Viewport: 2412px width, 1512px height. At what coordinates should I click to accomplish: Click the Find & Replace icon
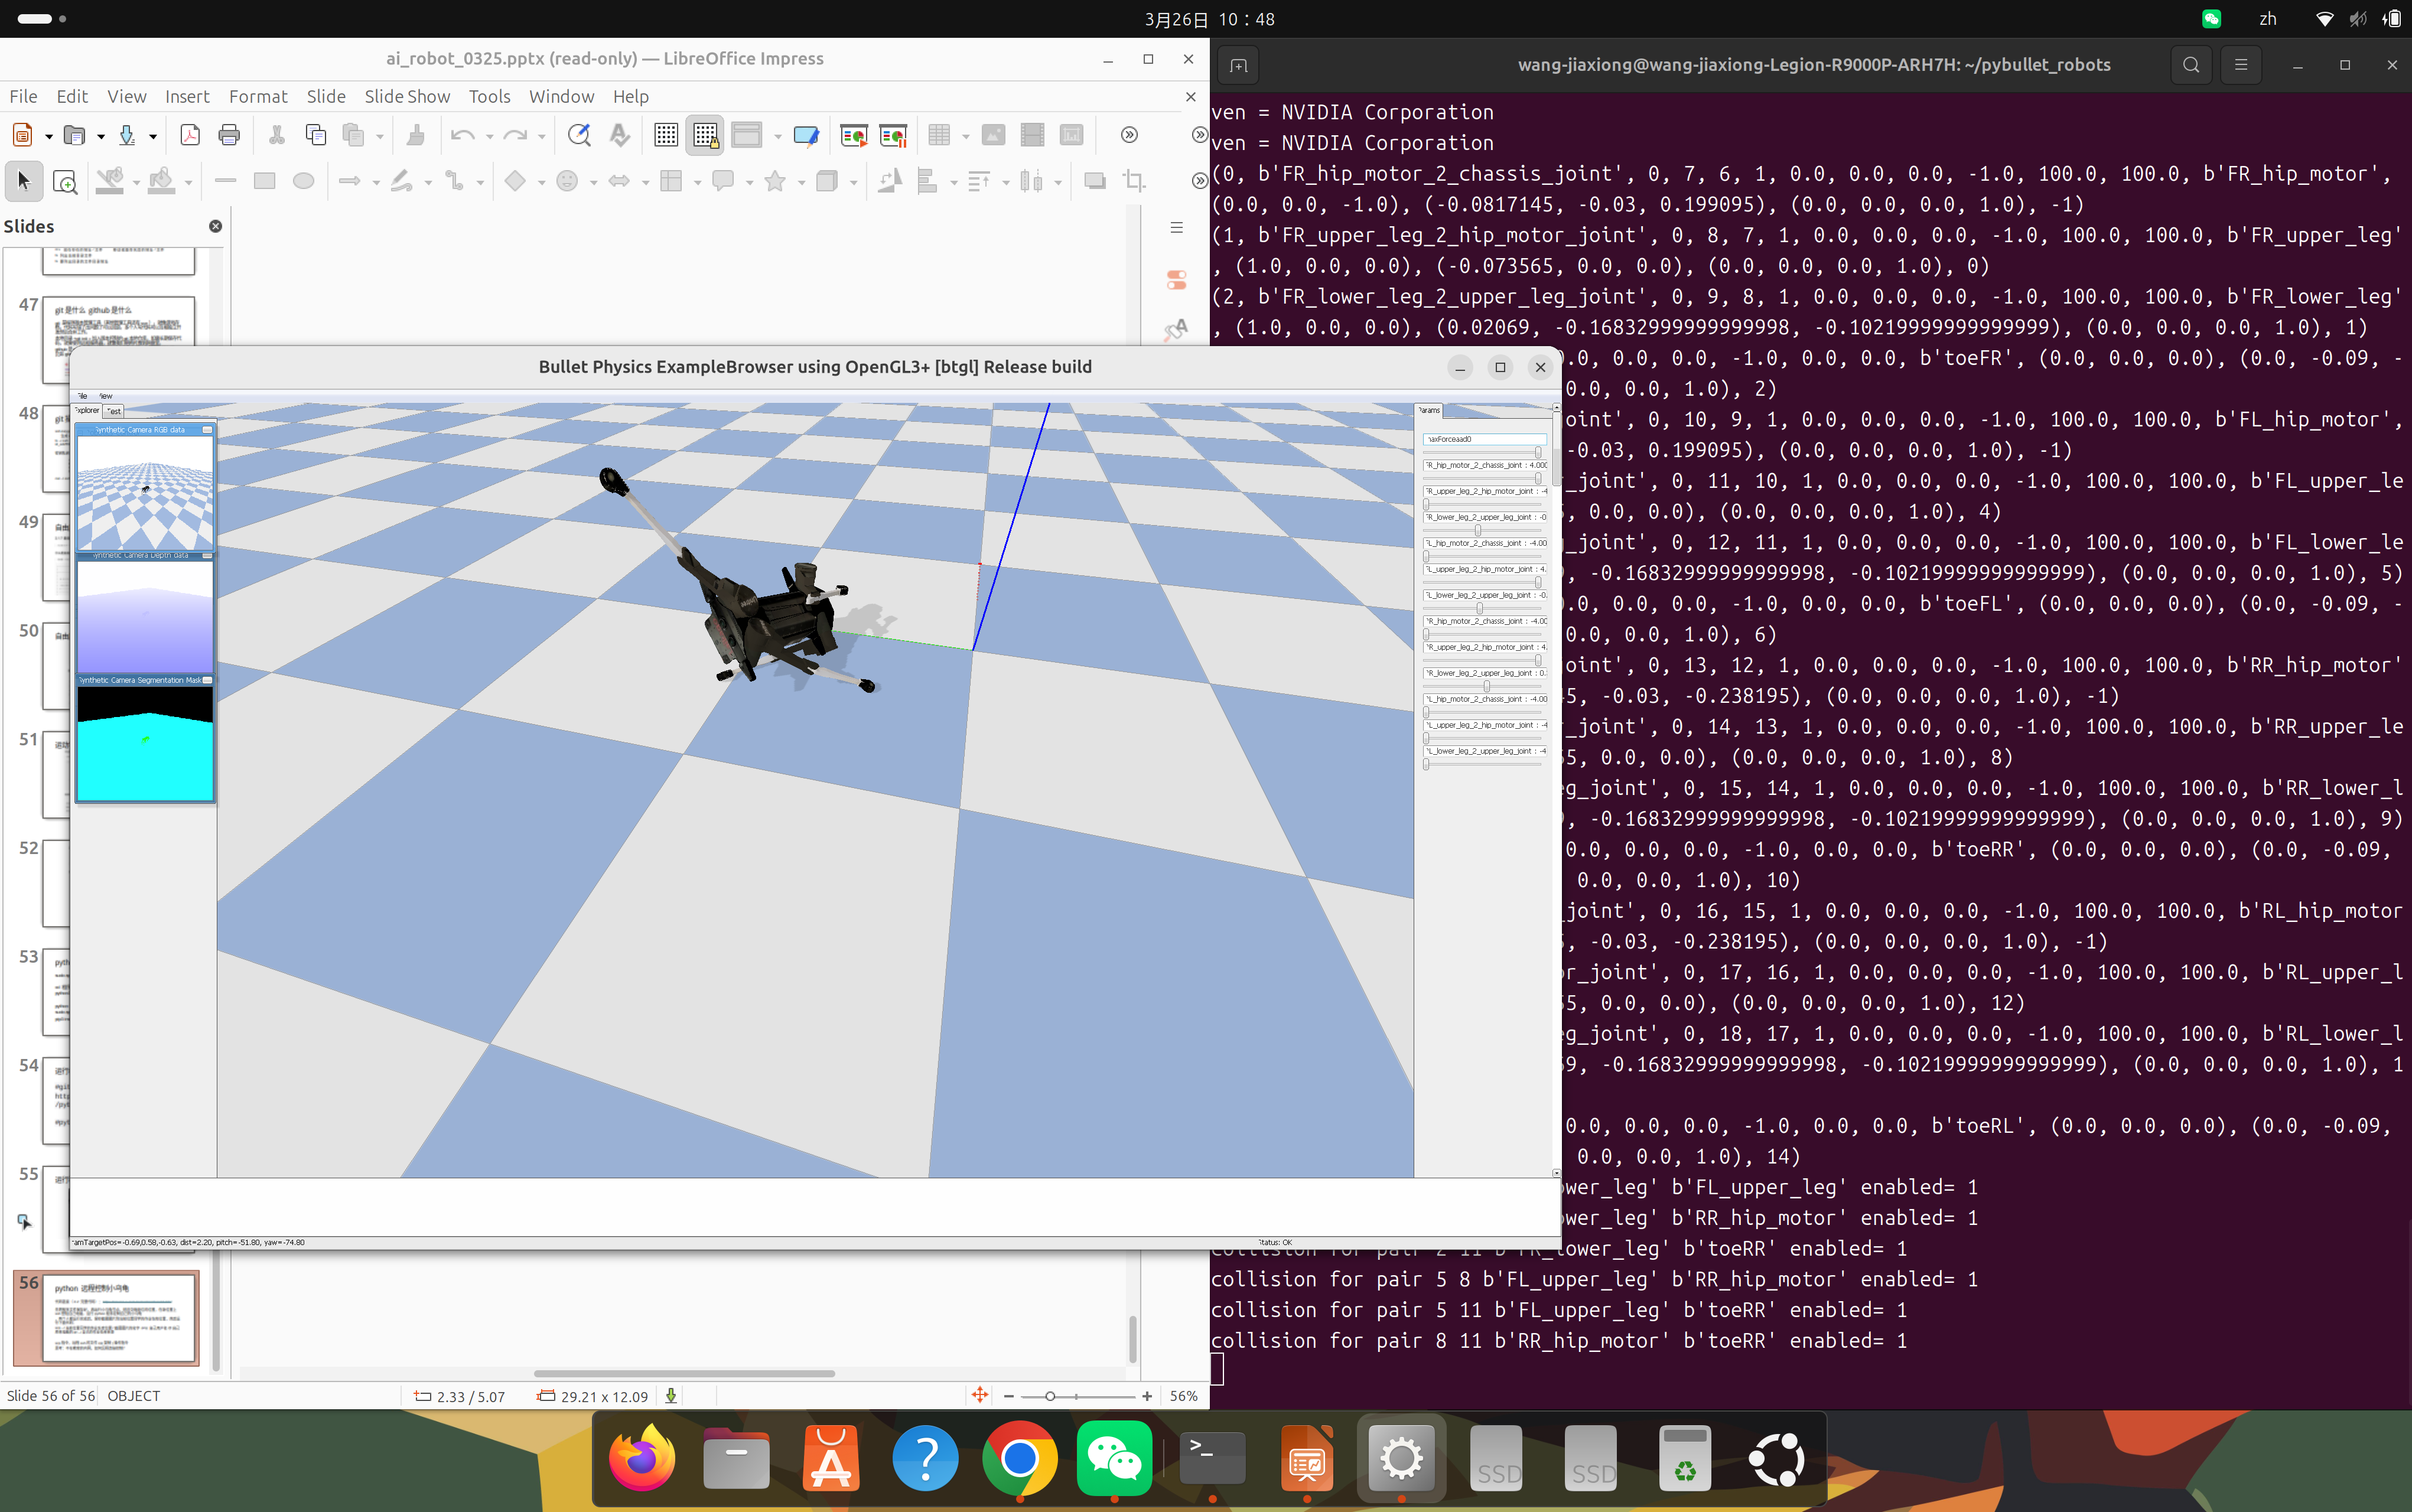coord(579,135)
